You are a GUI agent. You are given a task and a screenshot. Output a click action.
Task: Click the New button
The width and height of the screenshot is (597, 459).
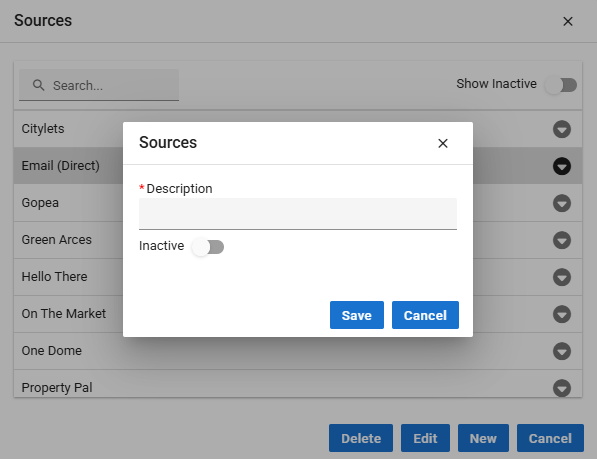tap(483, 438)
